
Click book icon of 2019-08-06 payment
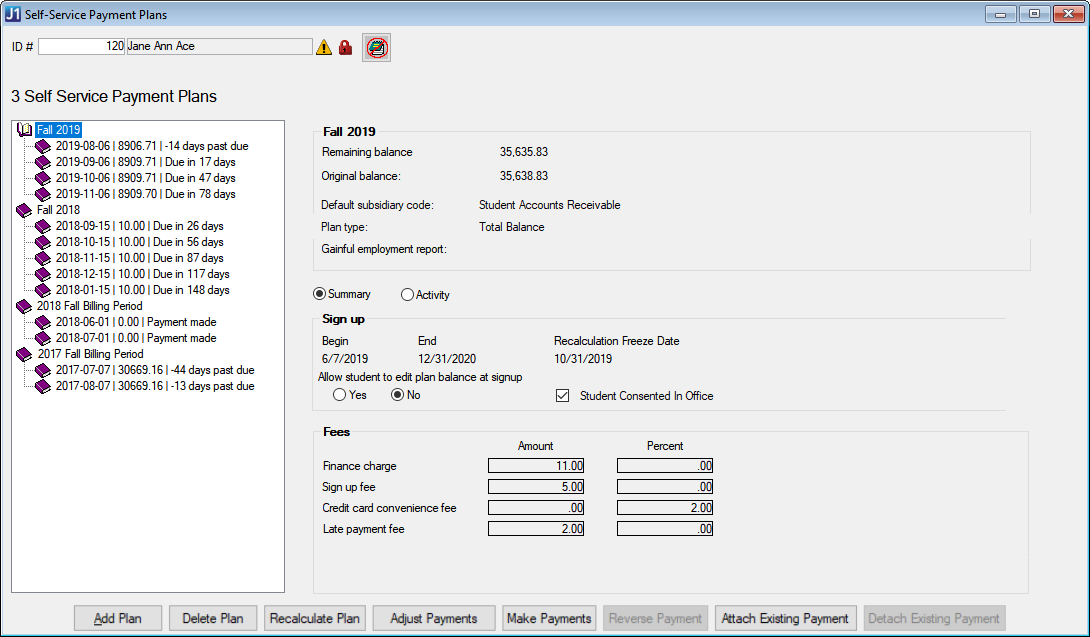pos(43,146)
